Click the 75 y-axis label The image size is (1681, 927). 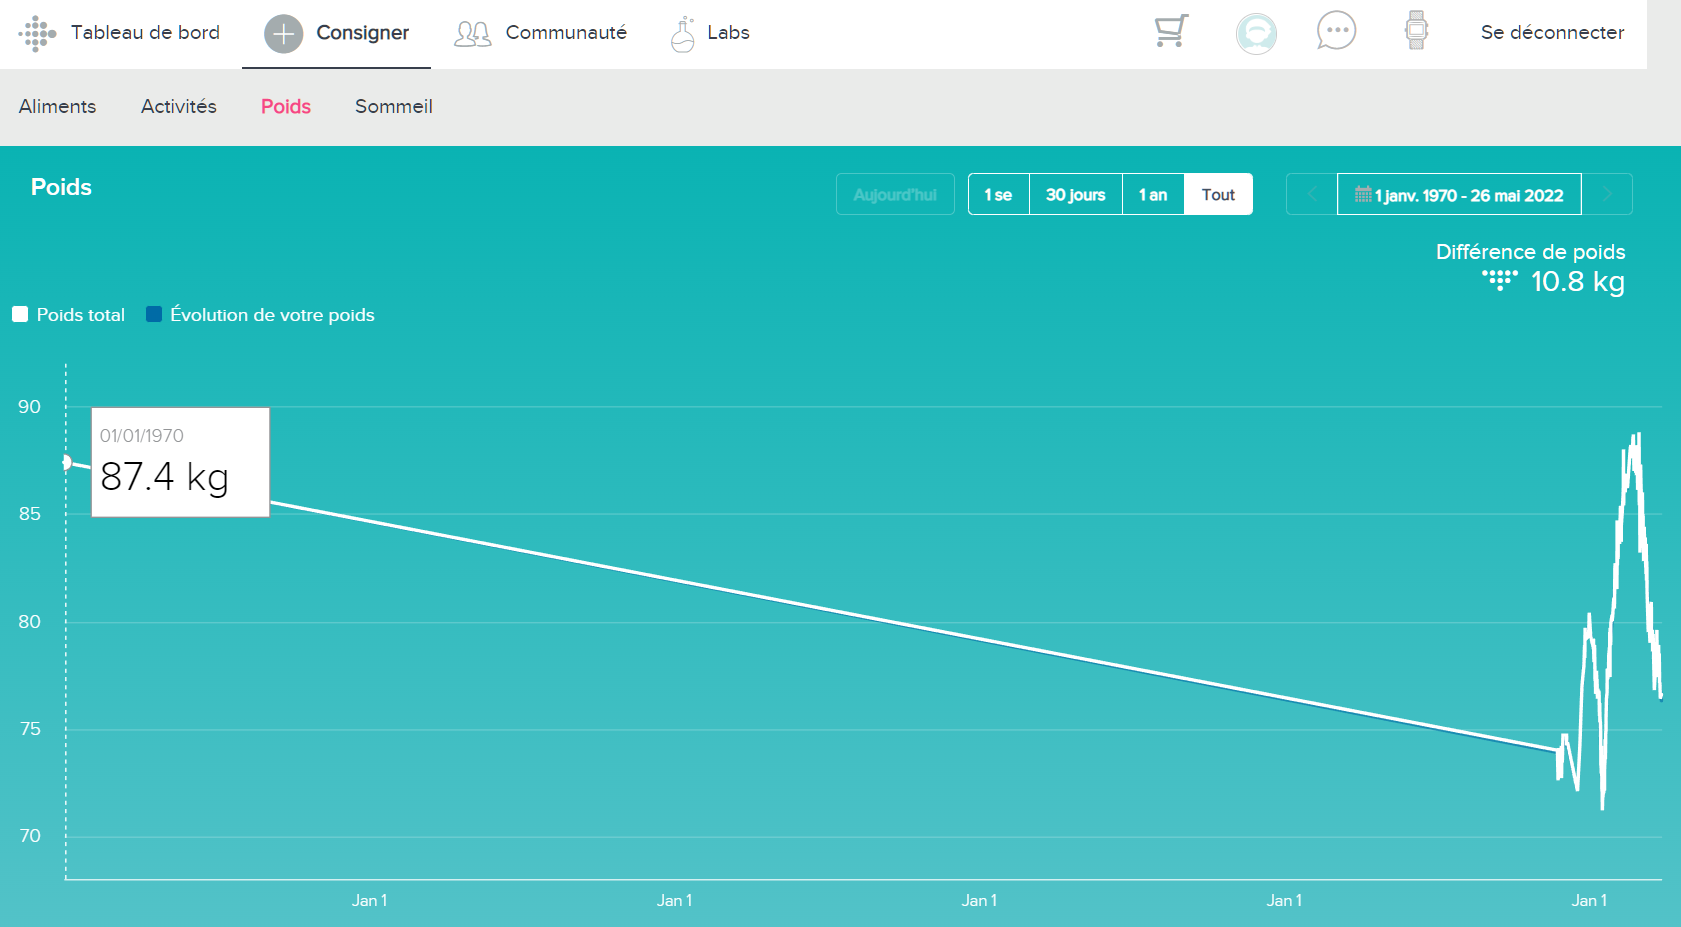pos(30,729)
